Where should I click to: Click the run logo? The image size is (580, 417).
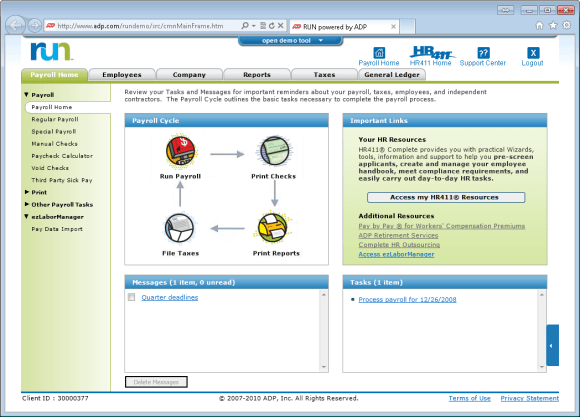point(51,51)
